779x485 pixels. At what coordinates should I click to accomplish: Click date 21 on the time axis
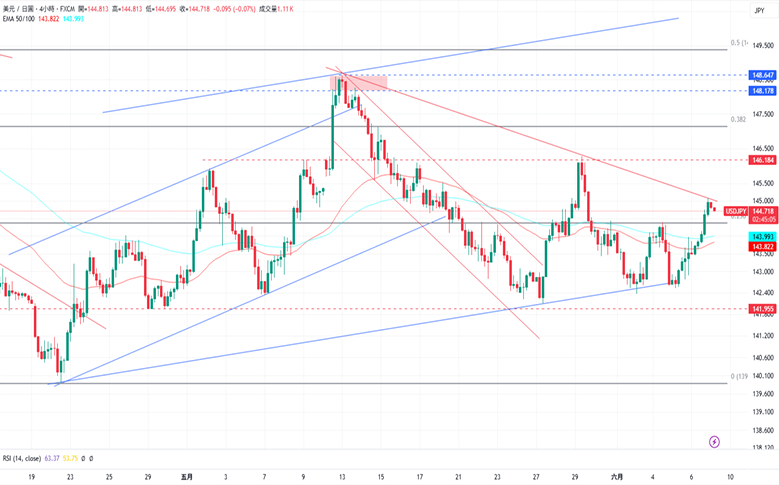[458, 477]
